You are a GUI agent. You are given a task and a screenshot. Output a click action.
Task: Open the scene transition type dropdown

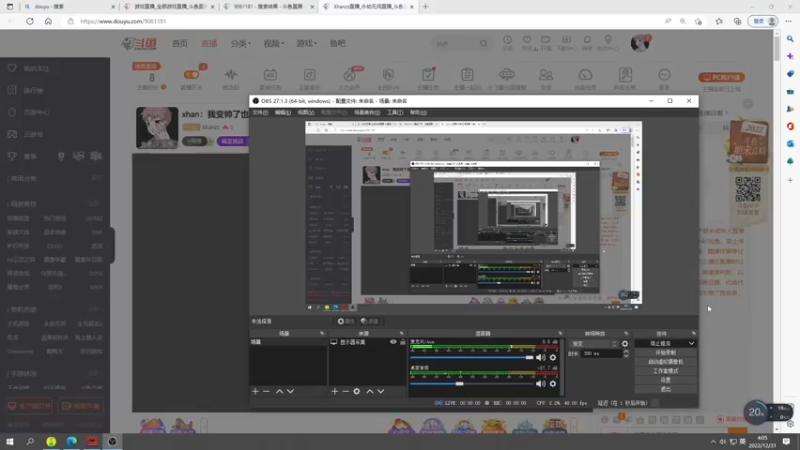[593, 344]
